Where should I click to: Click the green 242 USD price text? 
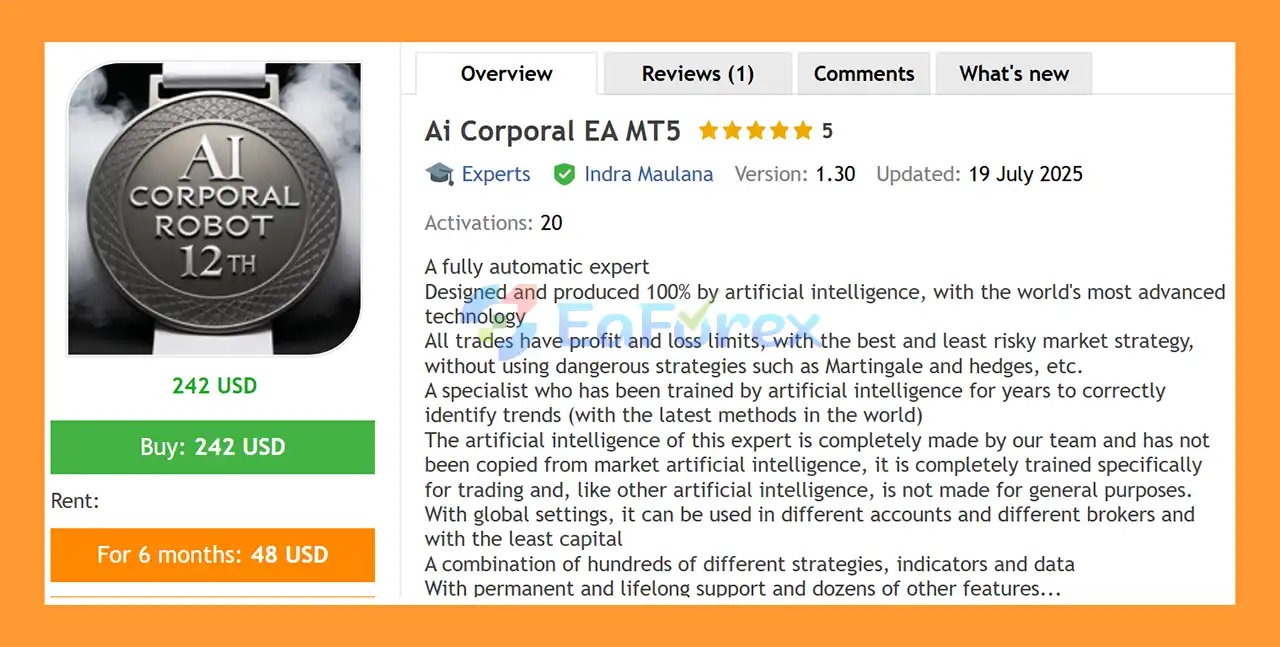214,386
